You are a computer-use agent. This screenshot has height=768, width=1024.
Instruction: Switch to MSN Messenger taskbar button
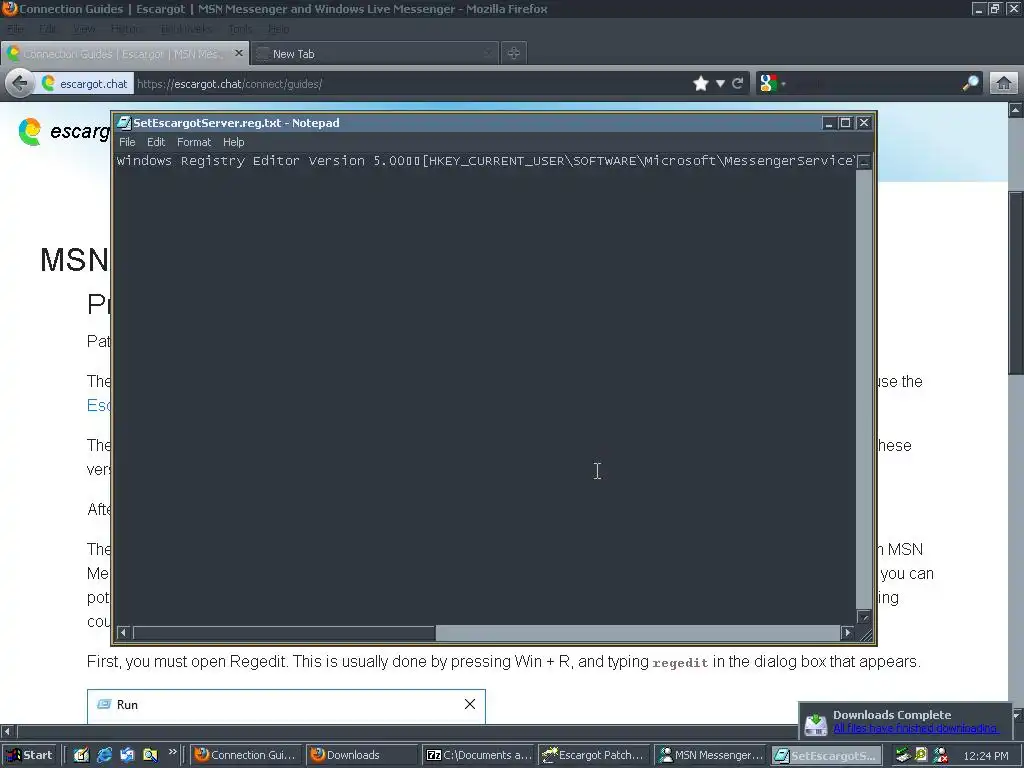pyautogui.click(x=711, y=755)
